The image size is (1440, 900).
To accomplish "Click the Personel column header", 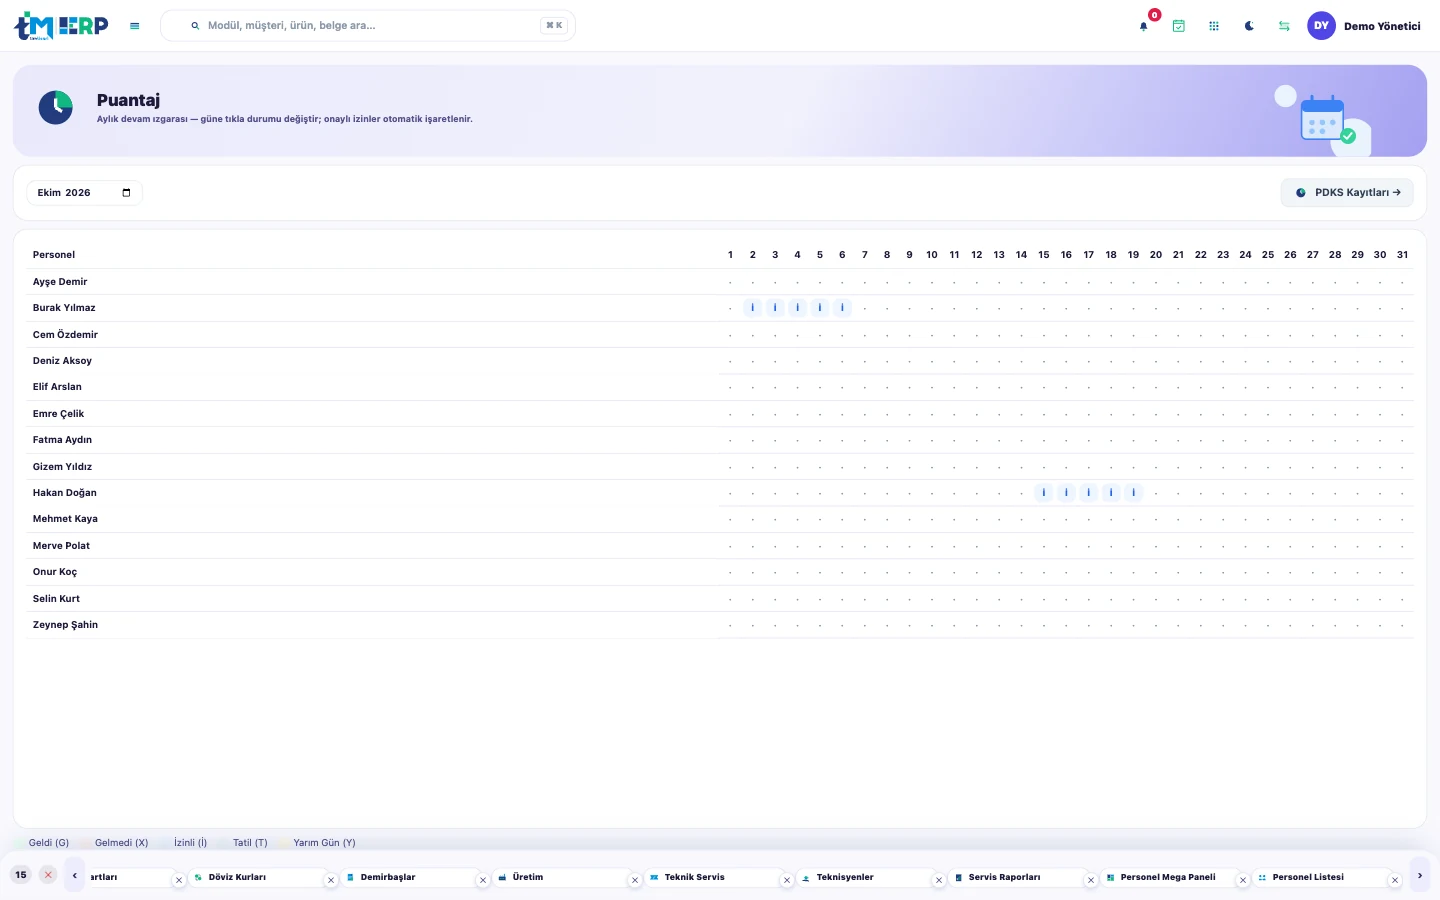I will click(x=54, y=255).
